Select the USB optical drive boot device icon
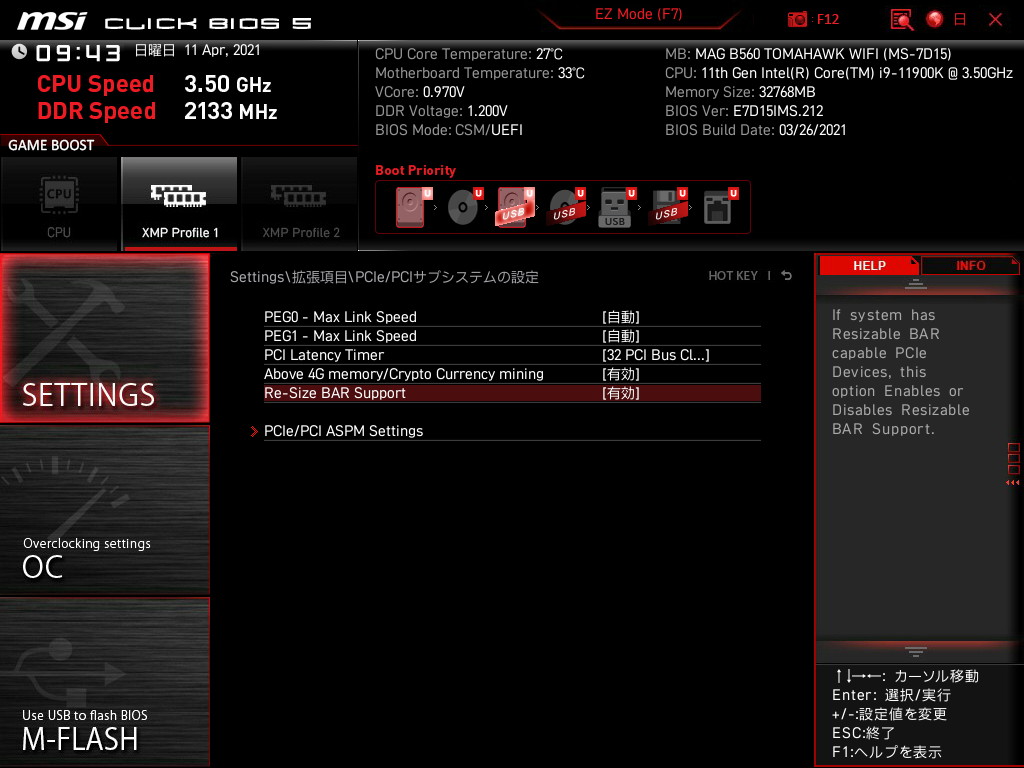The width and height of the screenshot is (1024, 768). [567, 207]
